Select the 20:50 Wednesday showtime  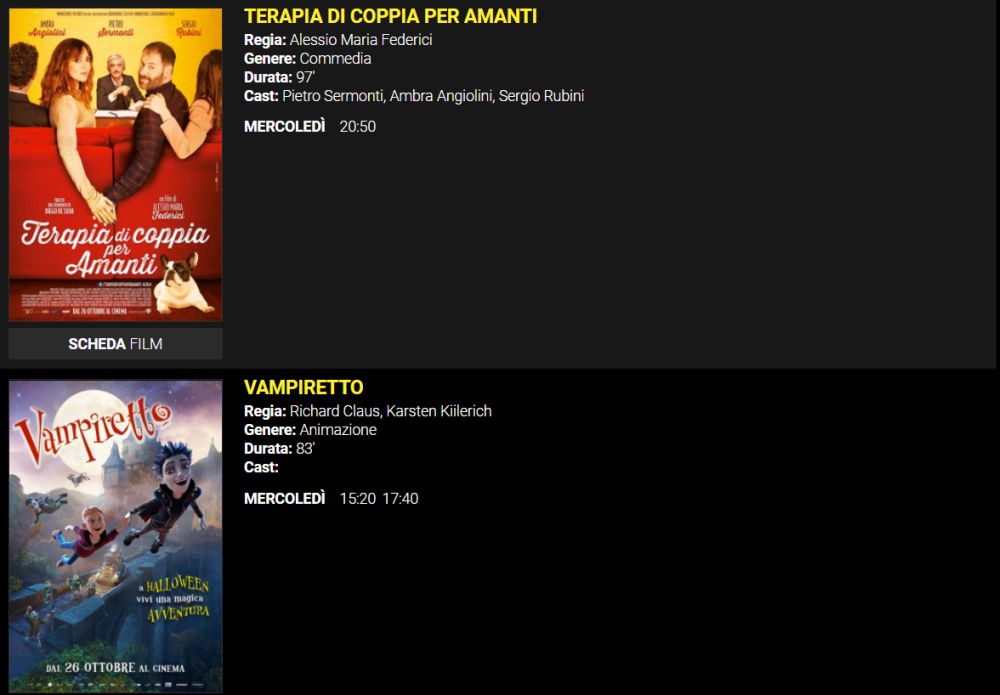point(358,127)
